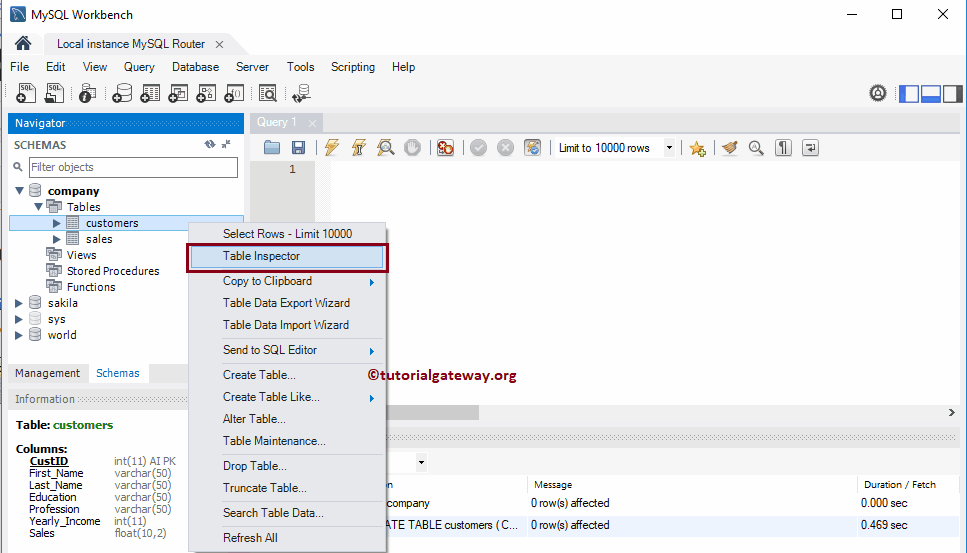Toggle auto-commit mode icon
Image resolution: width=967 pixels, height=553 pixels.
click(532, 147)
